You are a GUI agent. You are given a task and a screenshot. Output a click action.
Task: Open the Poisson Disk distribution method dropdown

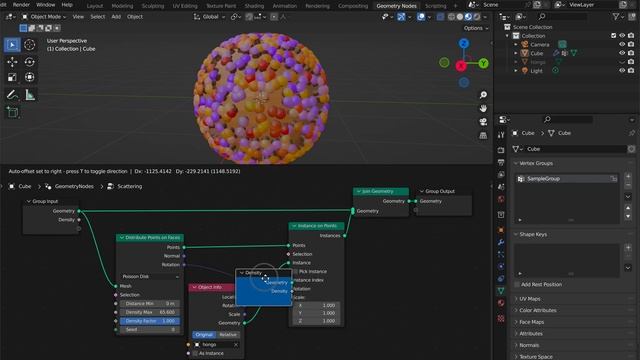(150, 276)
